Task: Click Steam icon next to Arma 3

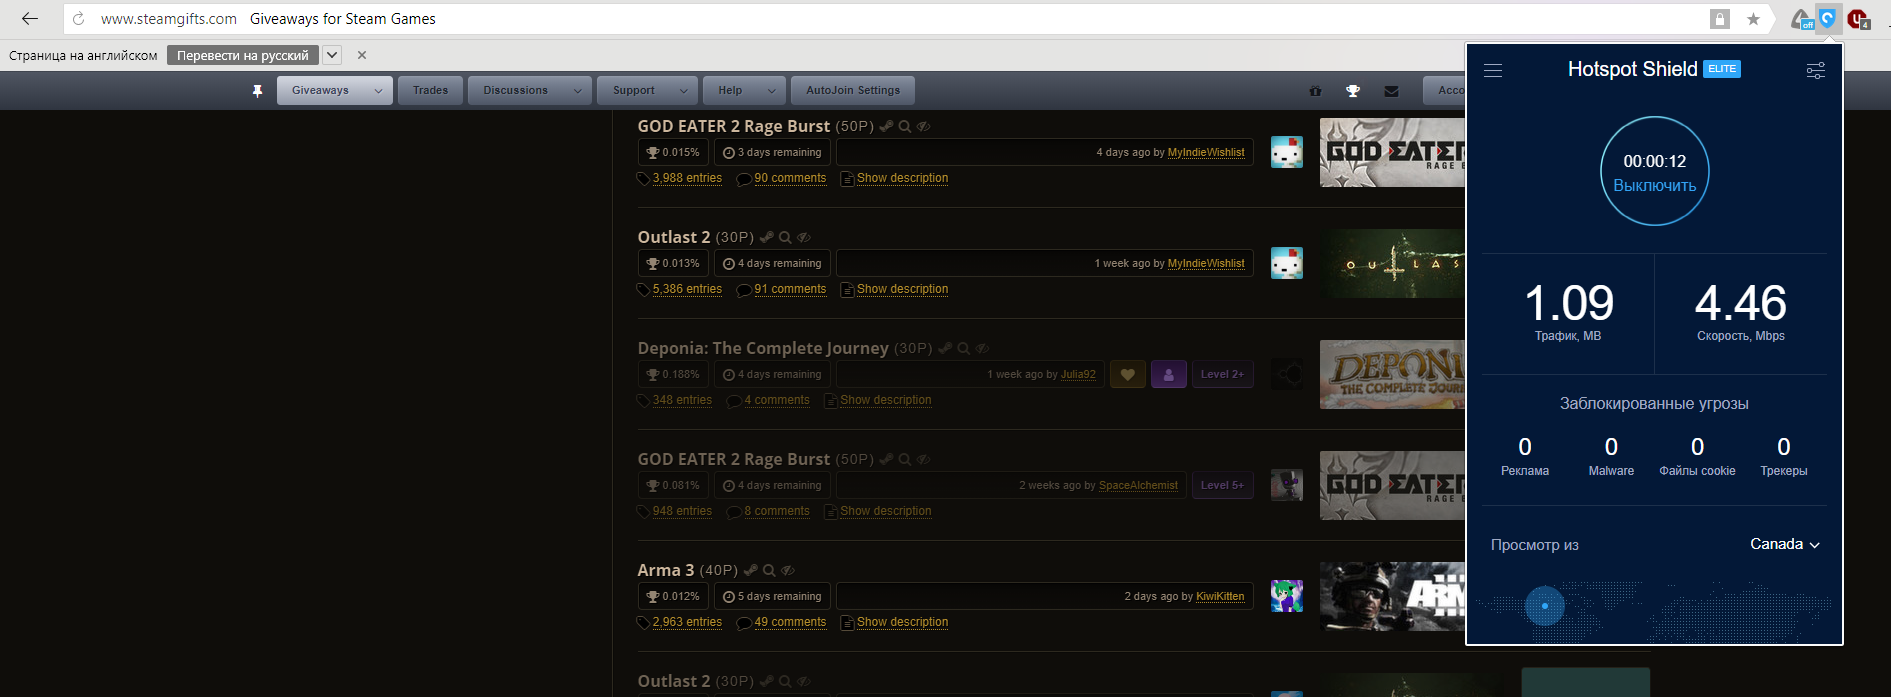Action: [x=750, y=570]
